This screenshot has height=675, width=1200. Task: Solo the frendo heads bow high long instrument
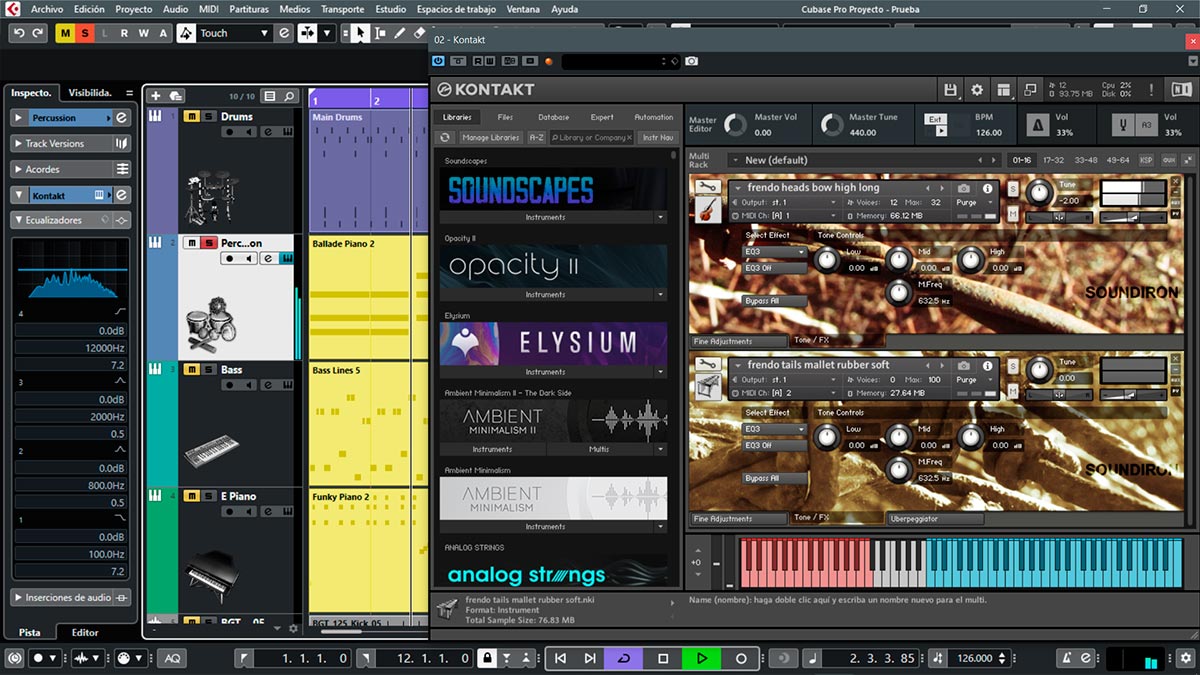tap(1013, 188)
